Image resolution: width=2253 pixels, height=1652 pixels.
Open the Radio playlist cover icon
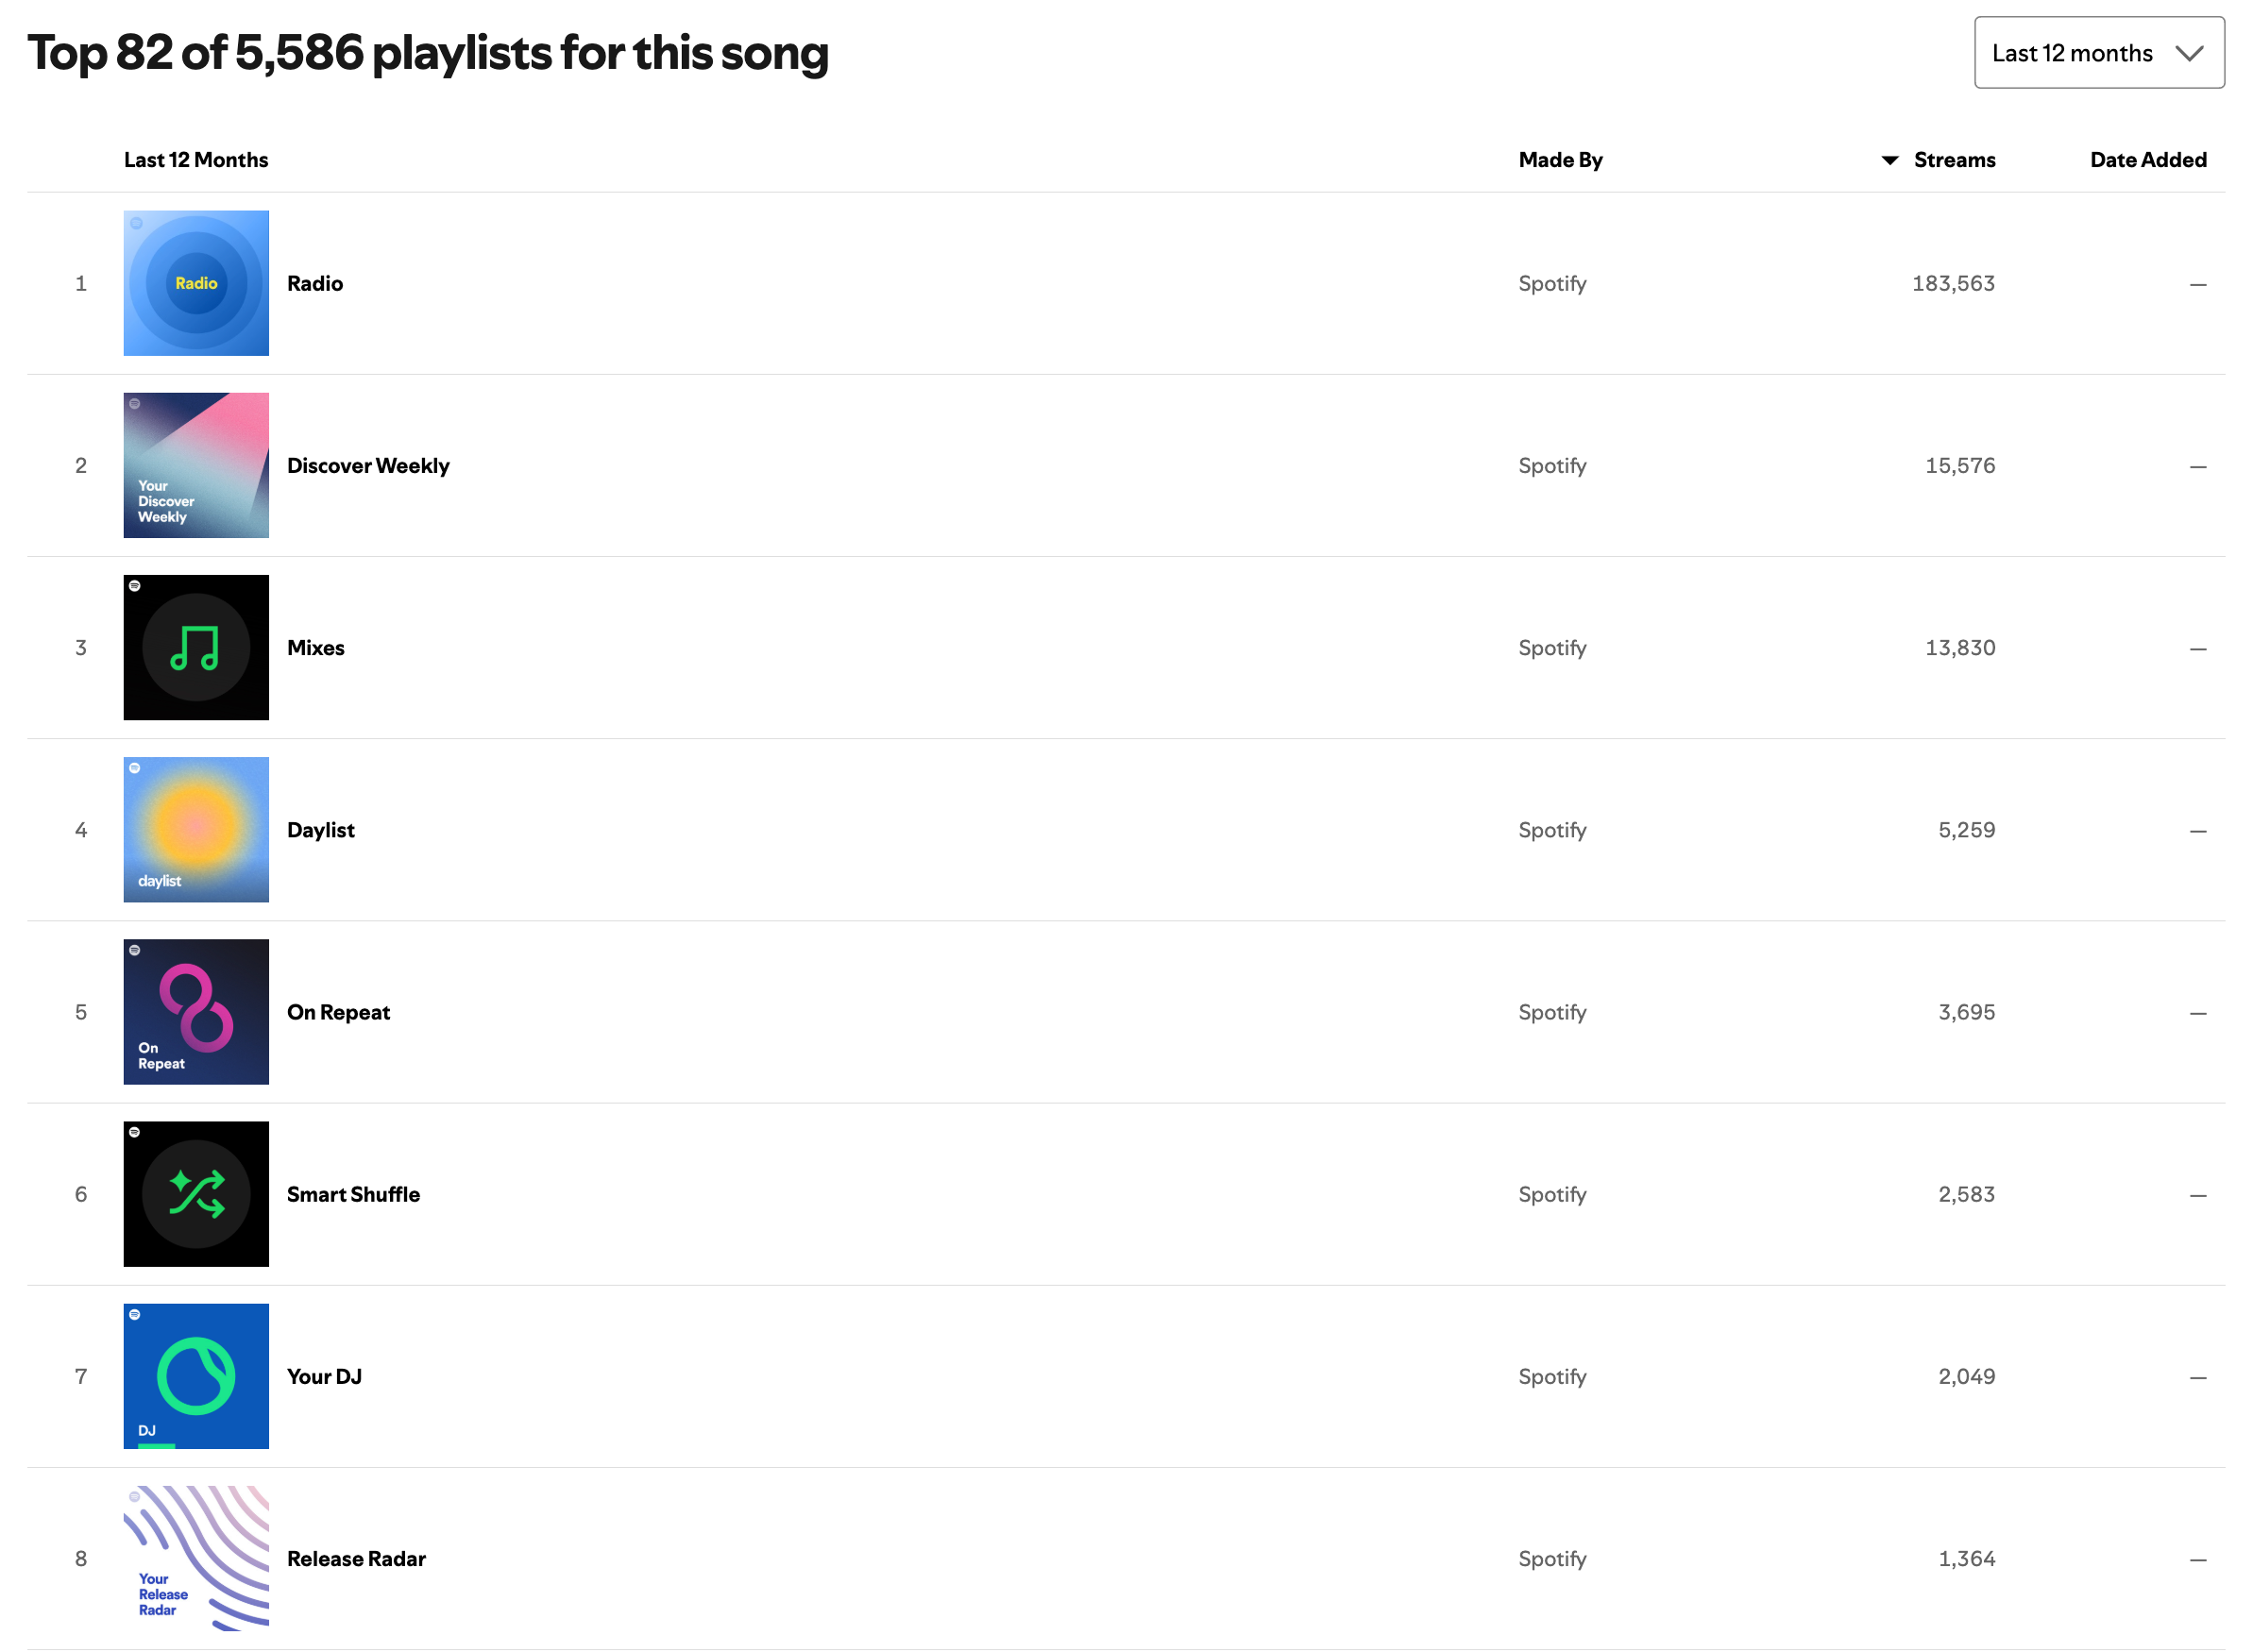pyautogui.click(x=196, y=283)
